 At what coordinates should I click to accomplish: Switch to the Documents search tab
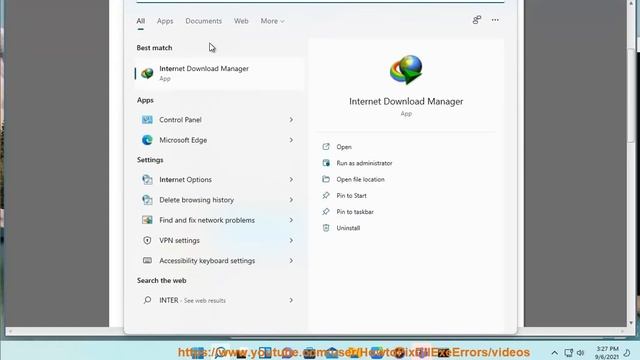coord(203,21)
